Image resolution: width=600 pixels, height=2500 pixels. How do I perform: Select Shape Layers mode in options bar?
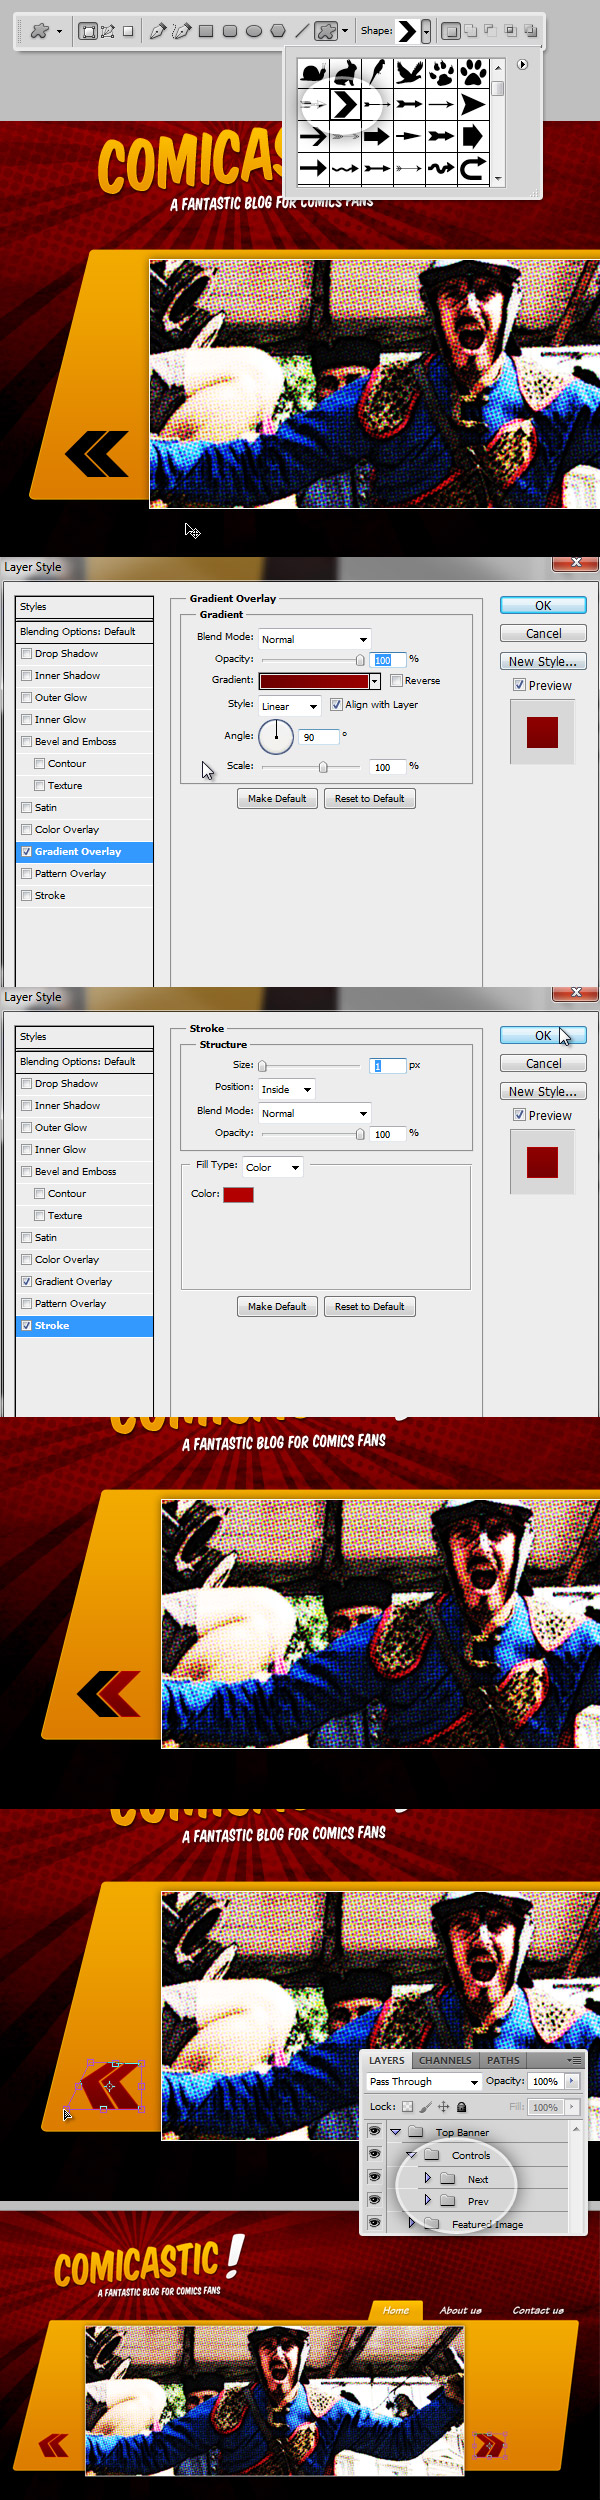point(88,31)
